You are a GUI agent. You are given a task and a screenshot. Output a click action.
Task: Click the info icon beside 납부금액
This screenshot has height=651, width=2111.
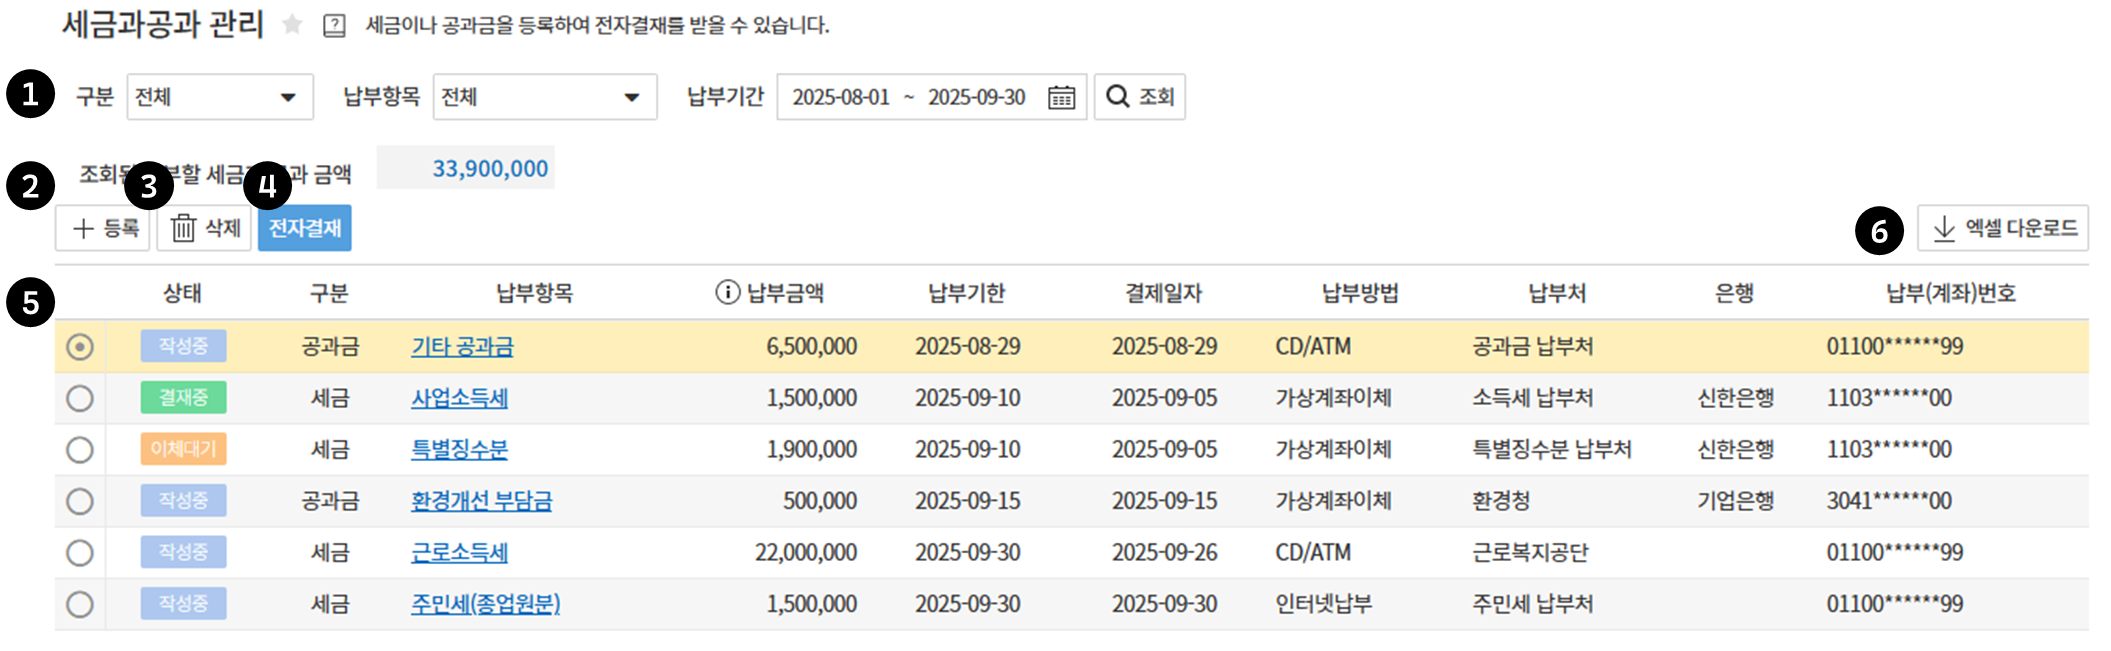(727, 293)
